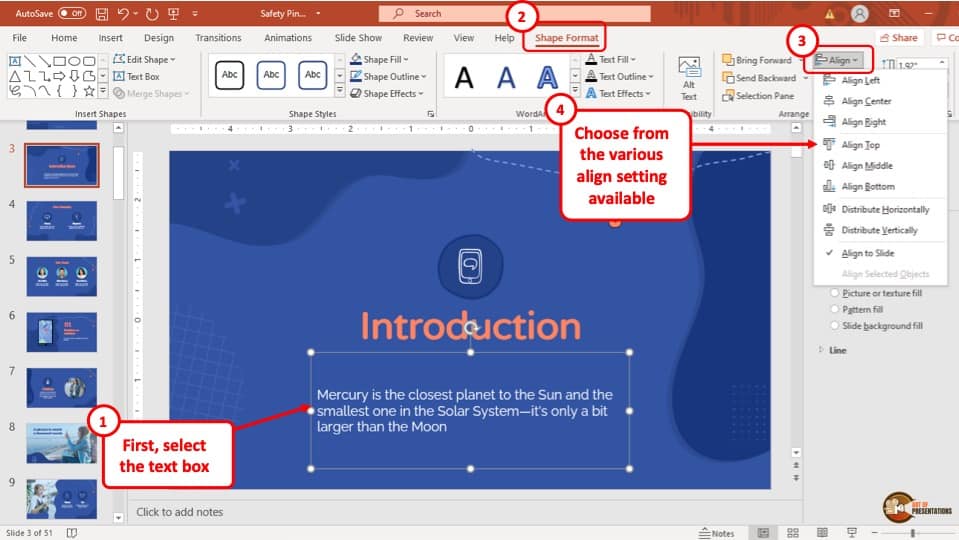Switch to the Design tab
This screenshot has height=540, width=959.
click(159, 38)
